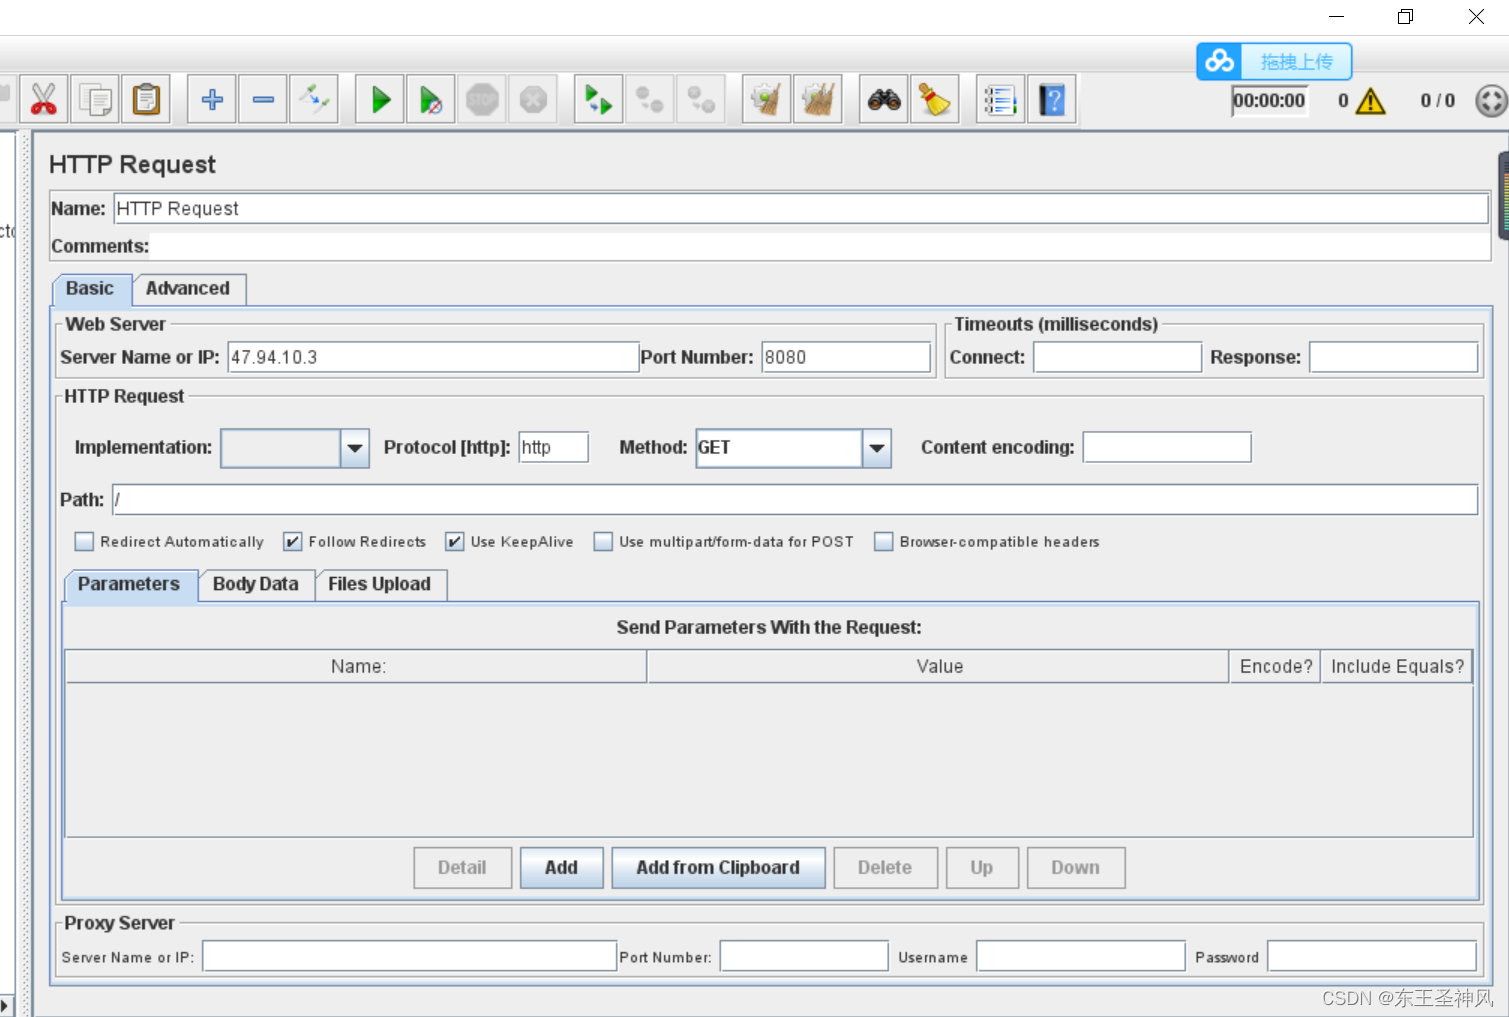Click the Cut scissors icon in toolbar
This screenshot has width=1509, height=1017.
[44, 100]
